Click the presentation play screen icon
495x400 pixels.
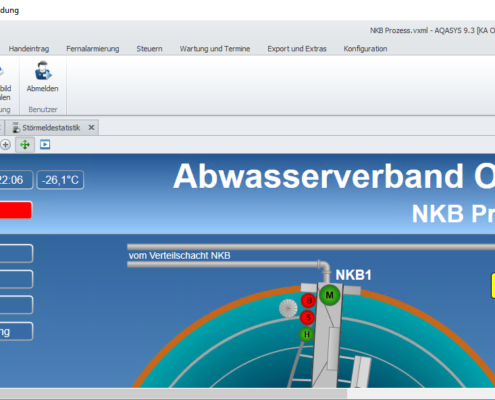coord(45,145)
